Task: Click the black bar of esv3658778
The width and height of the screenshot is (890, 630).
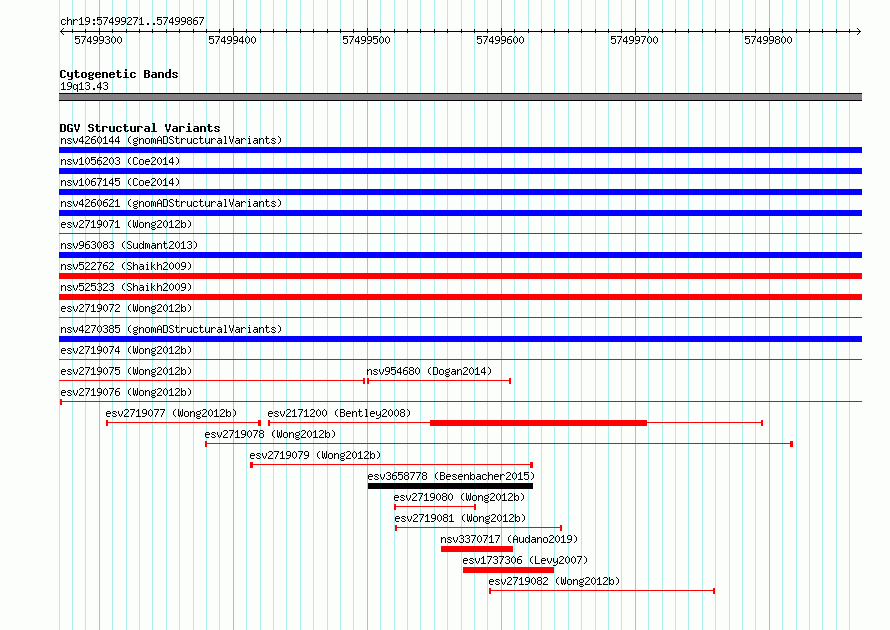Action: coord(450,486)
